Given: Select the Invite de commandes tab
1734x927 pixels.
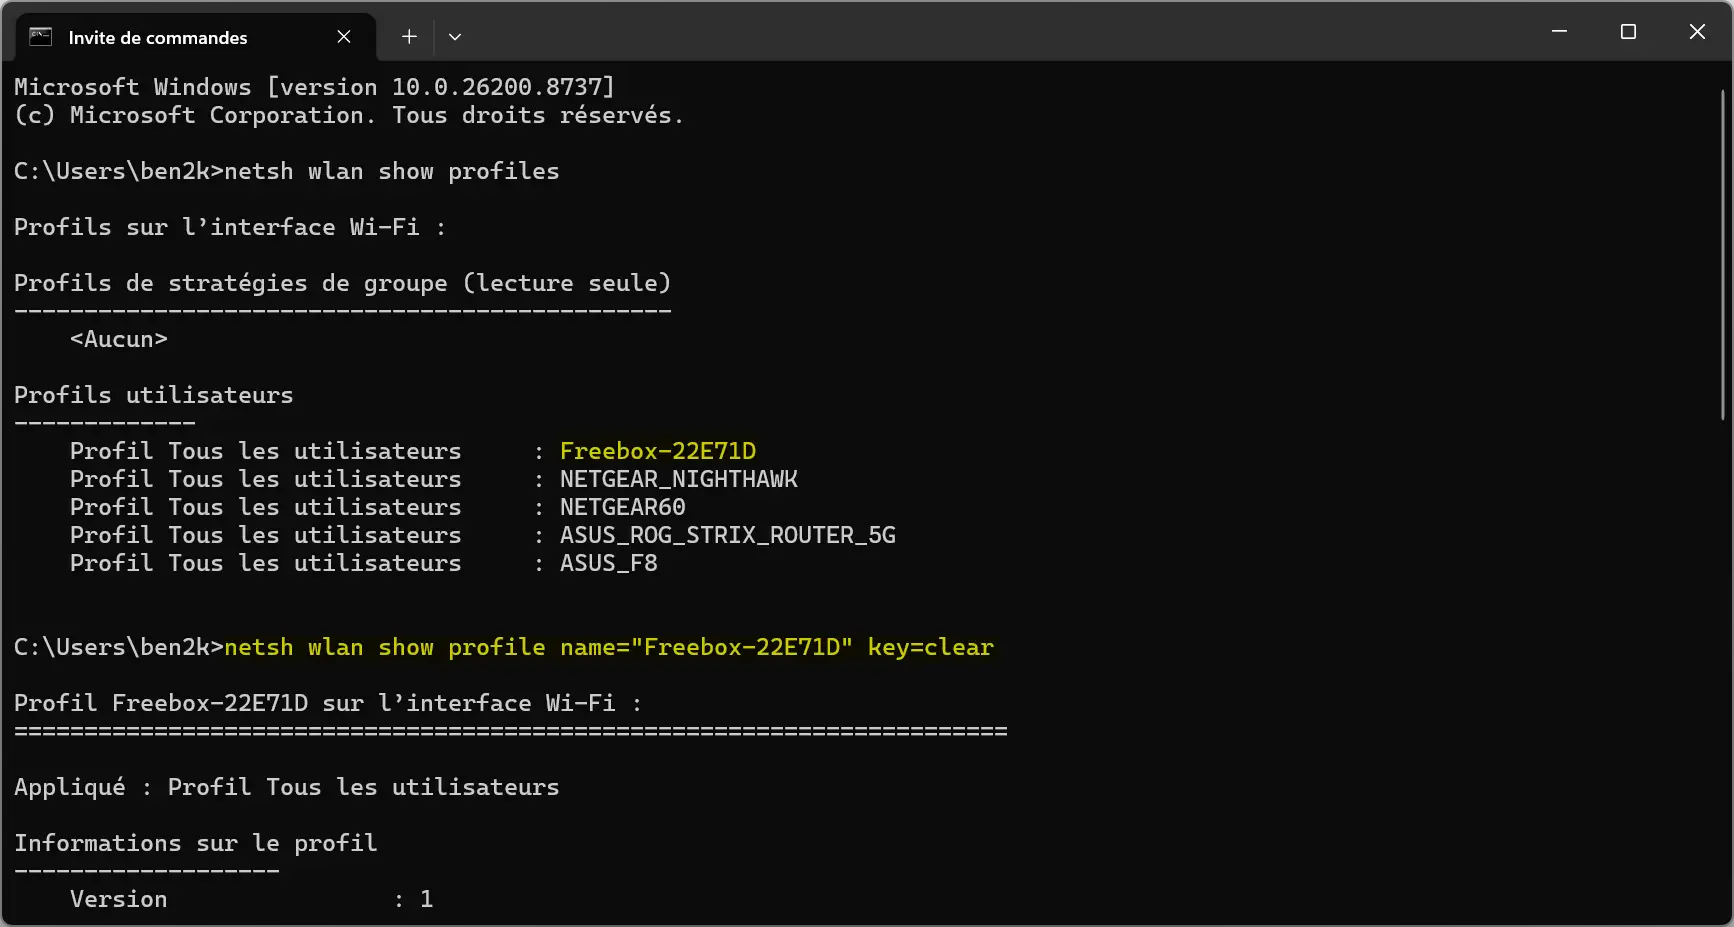Looking at the screenshot, I should point(196,37).
